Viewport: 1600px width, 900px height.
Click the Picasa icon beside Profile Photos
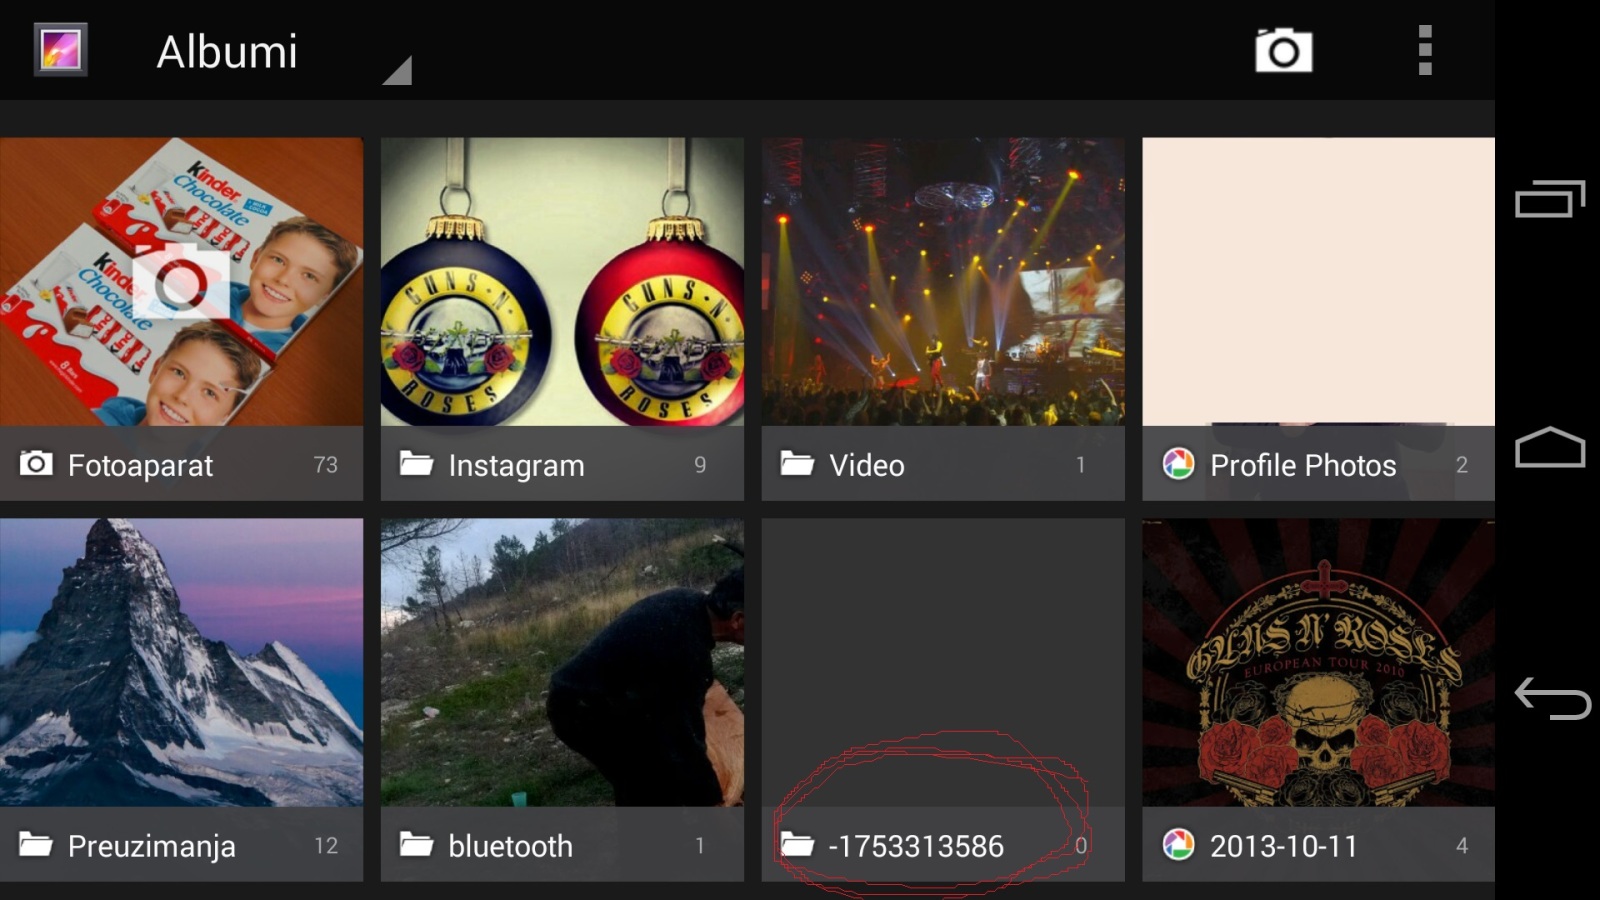pos(1178,463)
